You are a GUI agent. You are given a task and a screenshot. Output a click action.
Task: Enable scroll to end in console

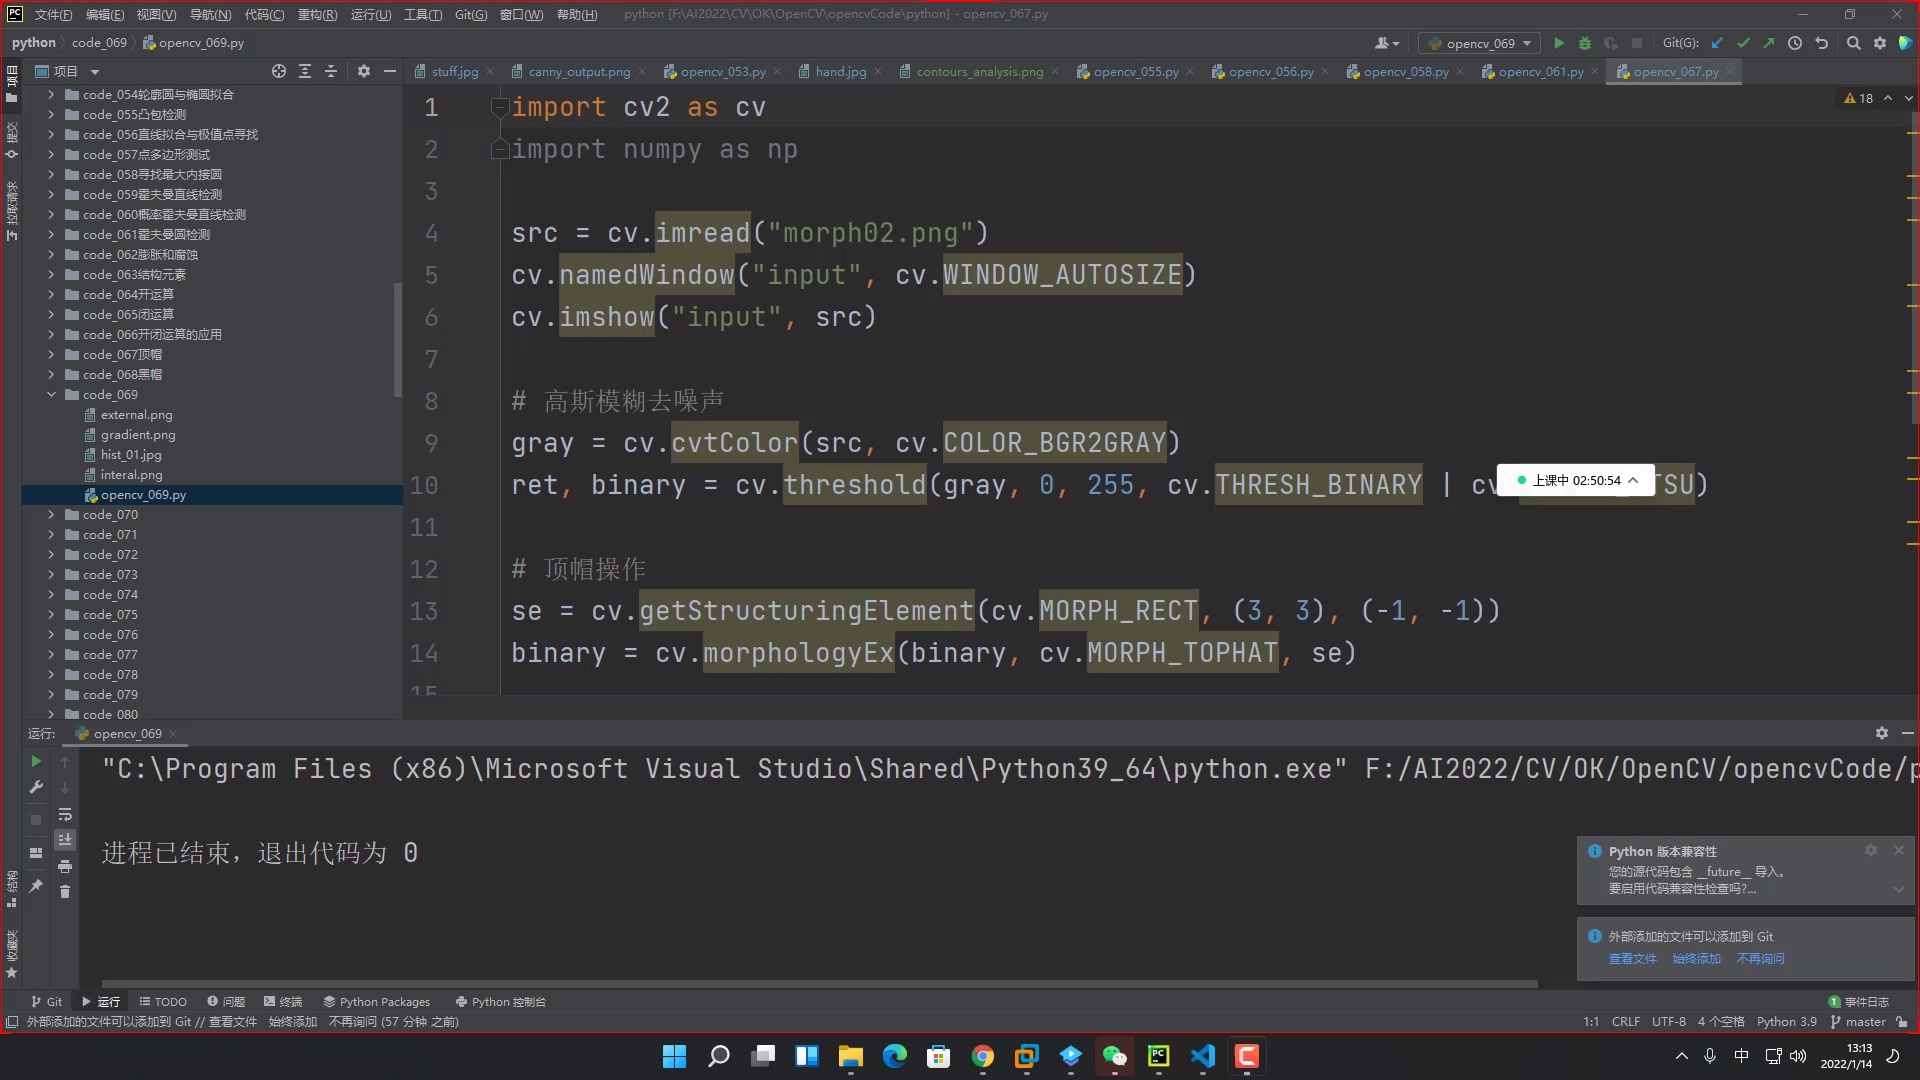[x=65, y=840]
